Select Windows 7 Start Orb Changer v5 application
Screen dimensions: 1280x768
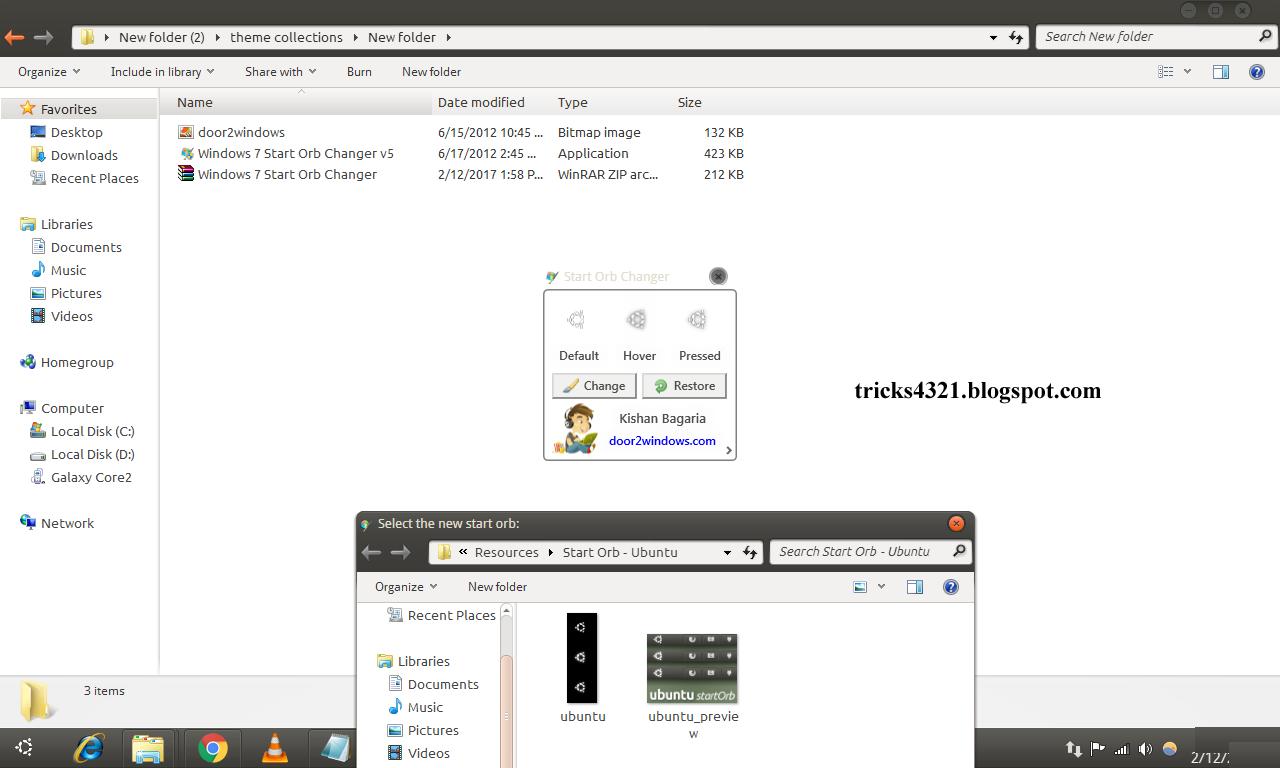coord(295,153)
